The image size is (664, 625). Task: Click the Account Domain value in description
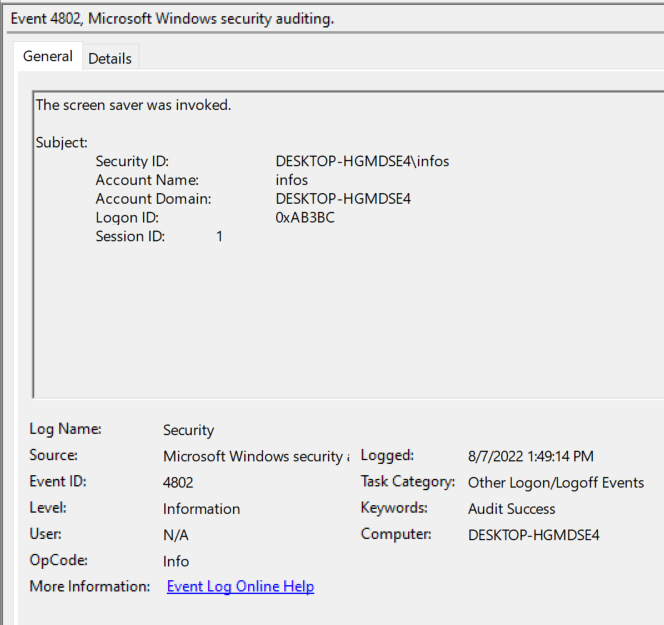(x=343, y=199)
